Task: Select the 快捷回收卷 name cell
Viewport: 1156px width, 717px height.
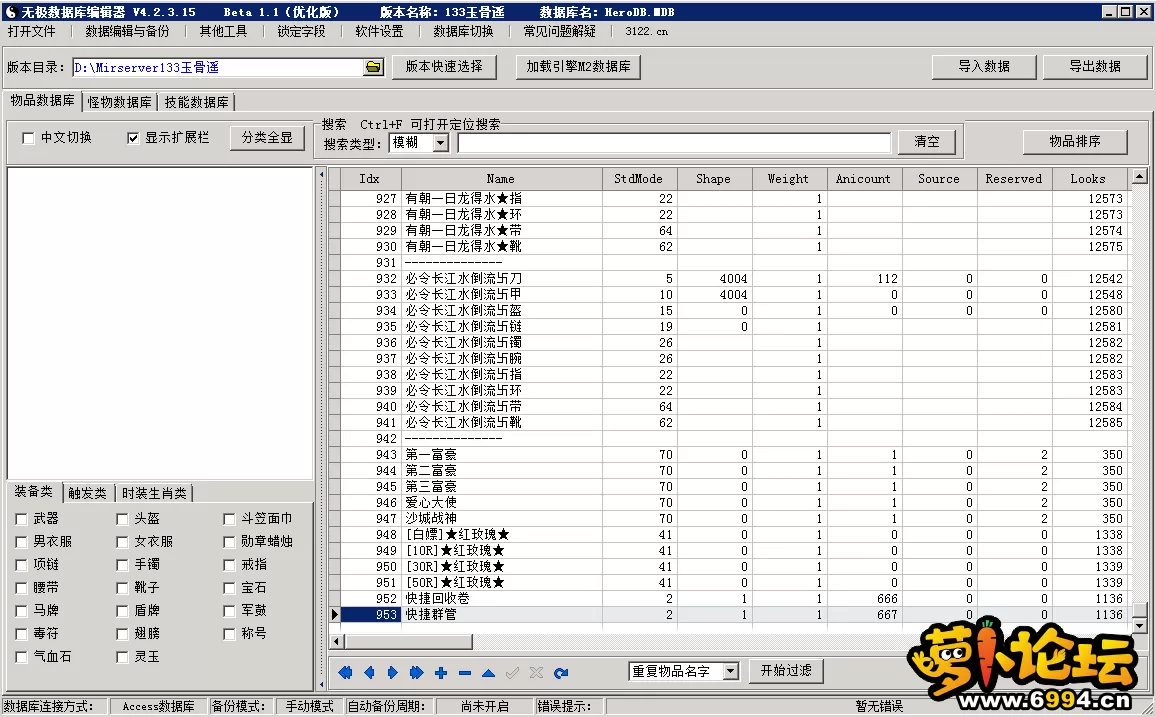Action: [501, 598]
